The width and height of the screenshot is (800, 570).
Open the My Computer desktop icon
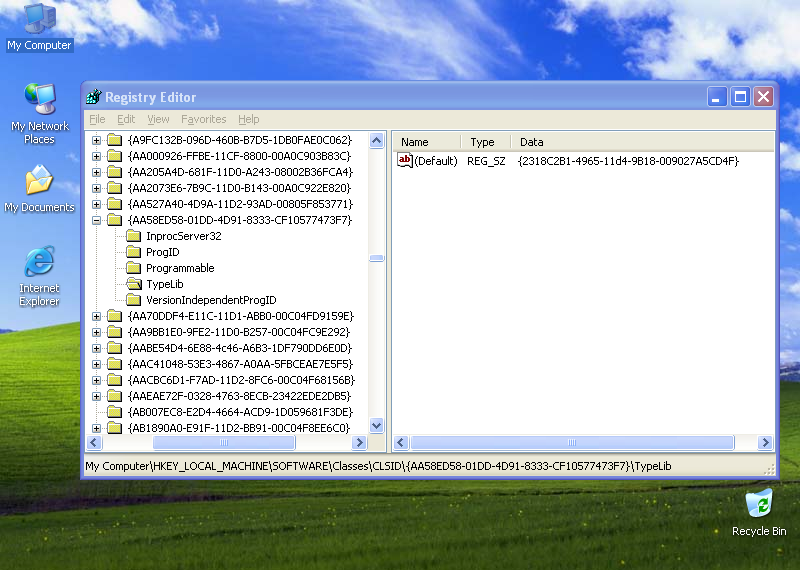tap(39, 27)
